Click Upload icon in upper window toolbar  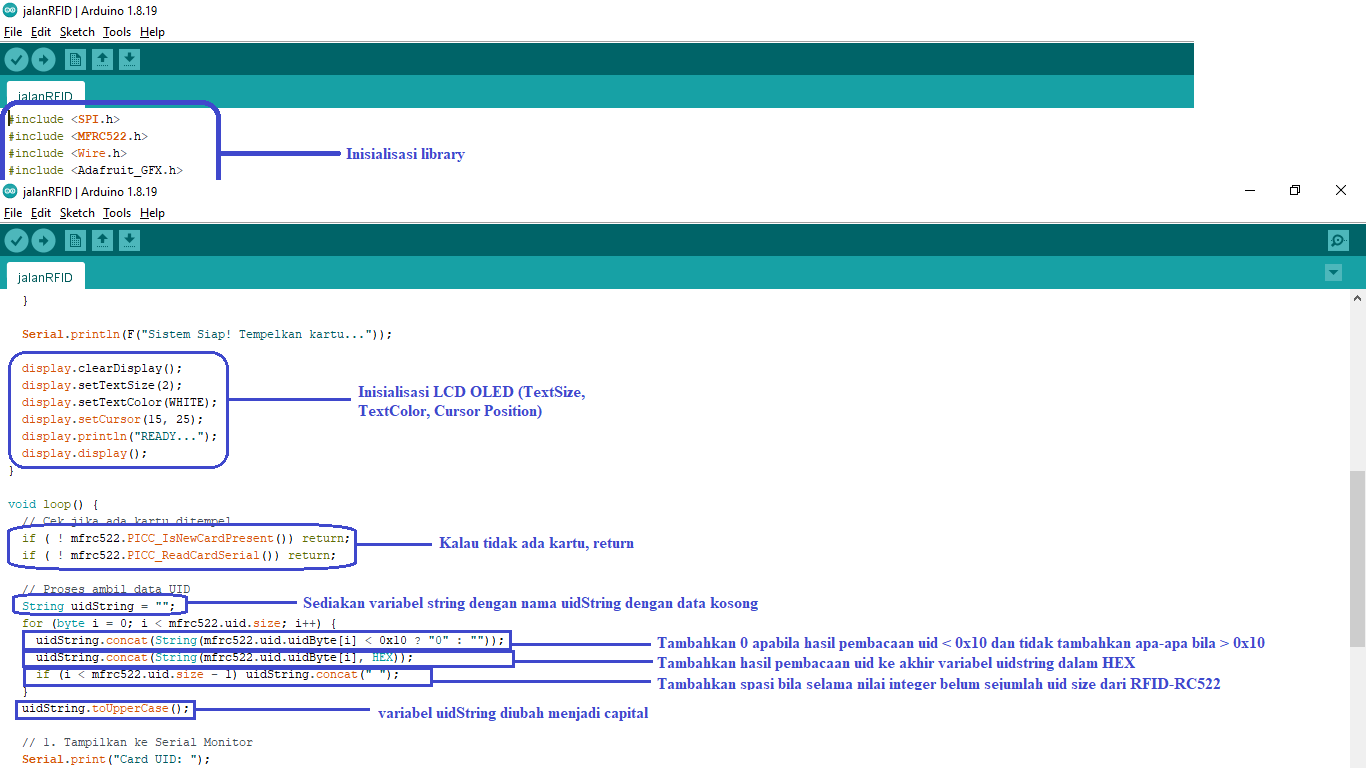coord(43,60)
